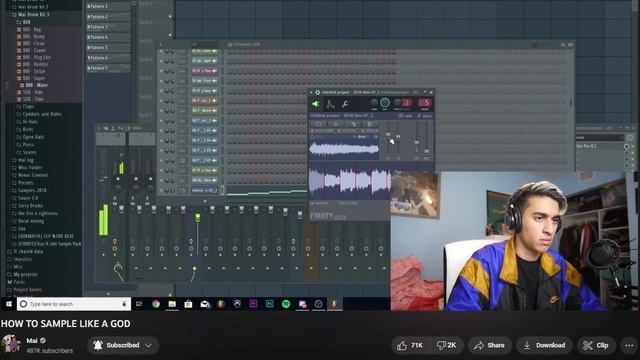This screenshot has height=360, width=640.
Task: Click the bottom audio channel name button
Action: pyautogui.click(x=204, y=190)
